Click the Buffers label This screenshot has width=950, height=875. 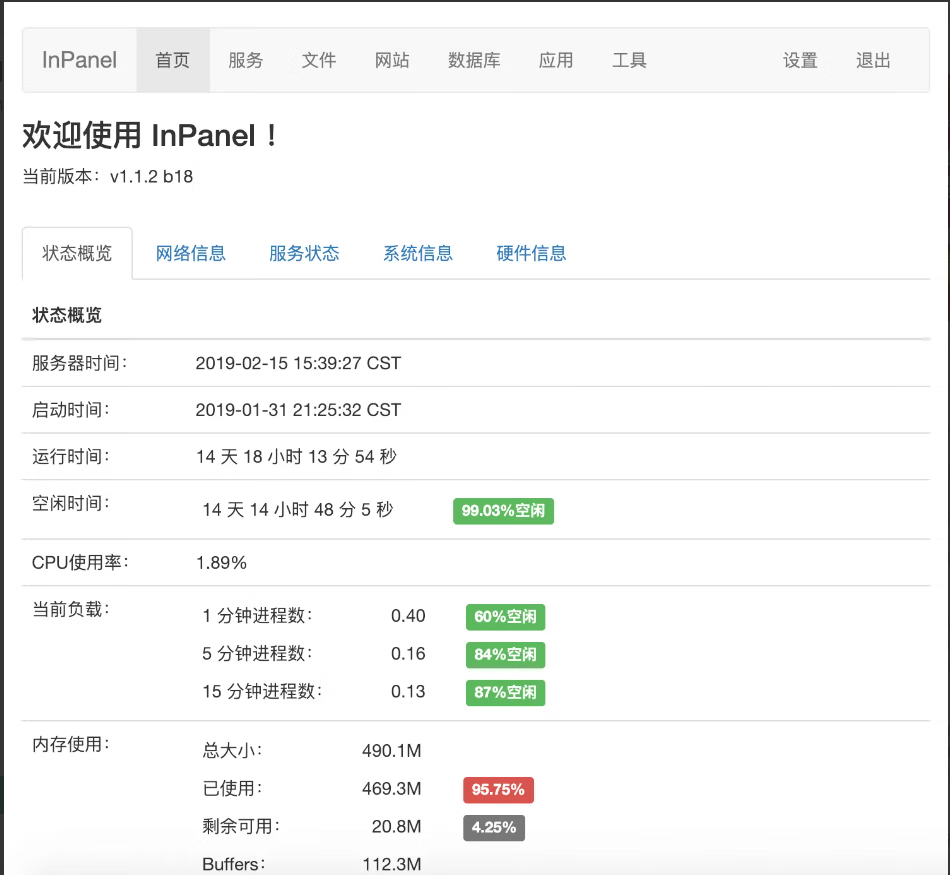click(x=234, y=864)
